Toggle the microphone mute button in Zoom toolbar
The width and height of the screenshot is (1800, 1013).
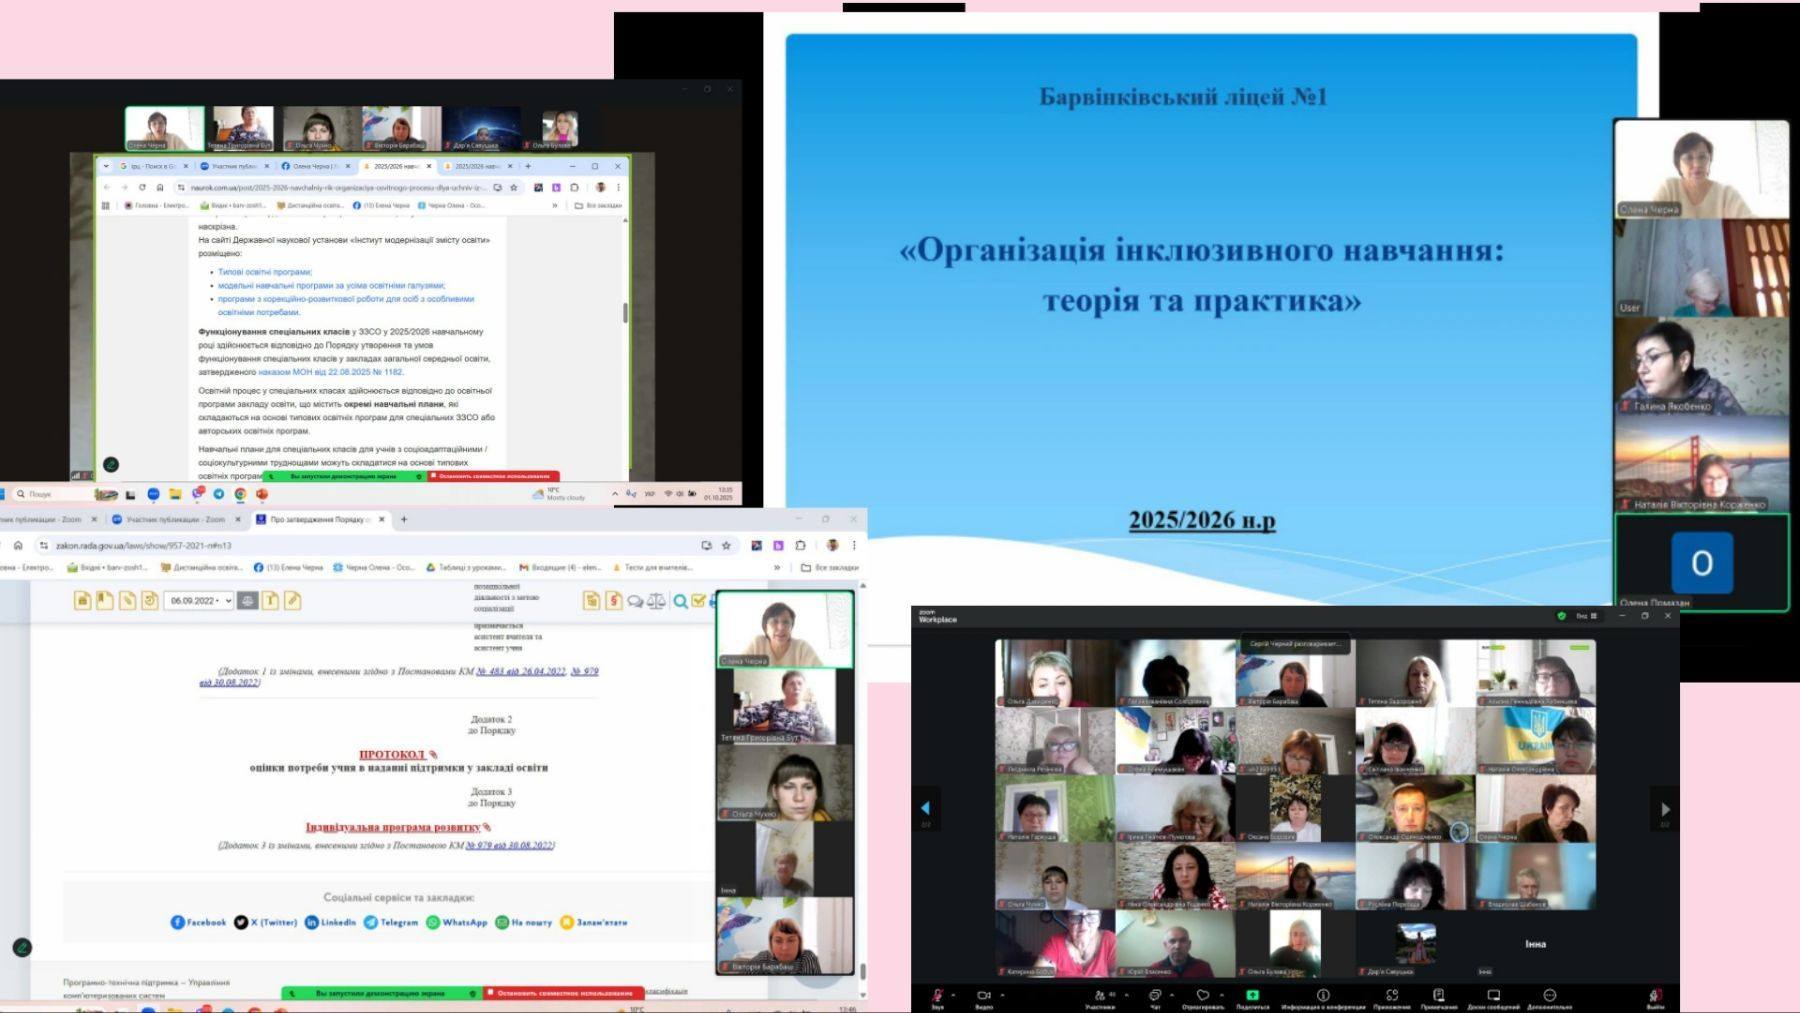coord(937,996)
